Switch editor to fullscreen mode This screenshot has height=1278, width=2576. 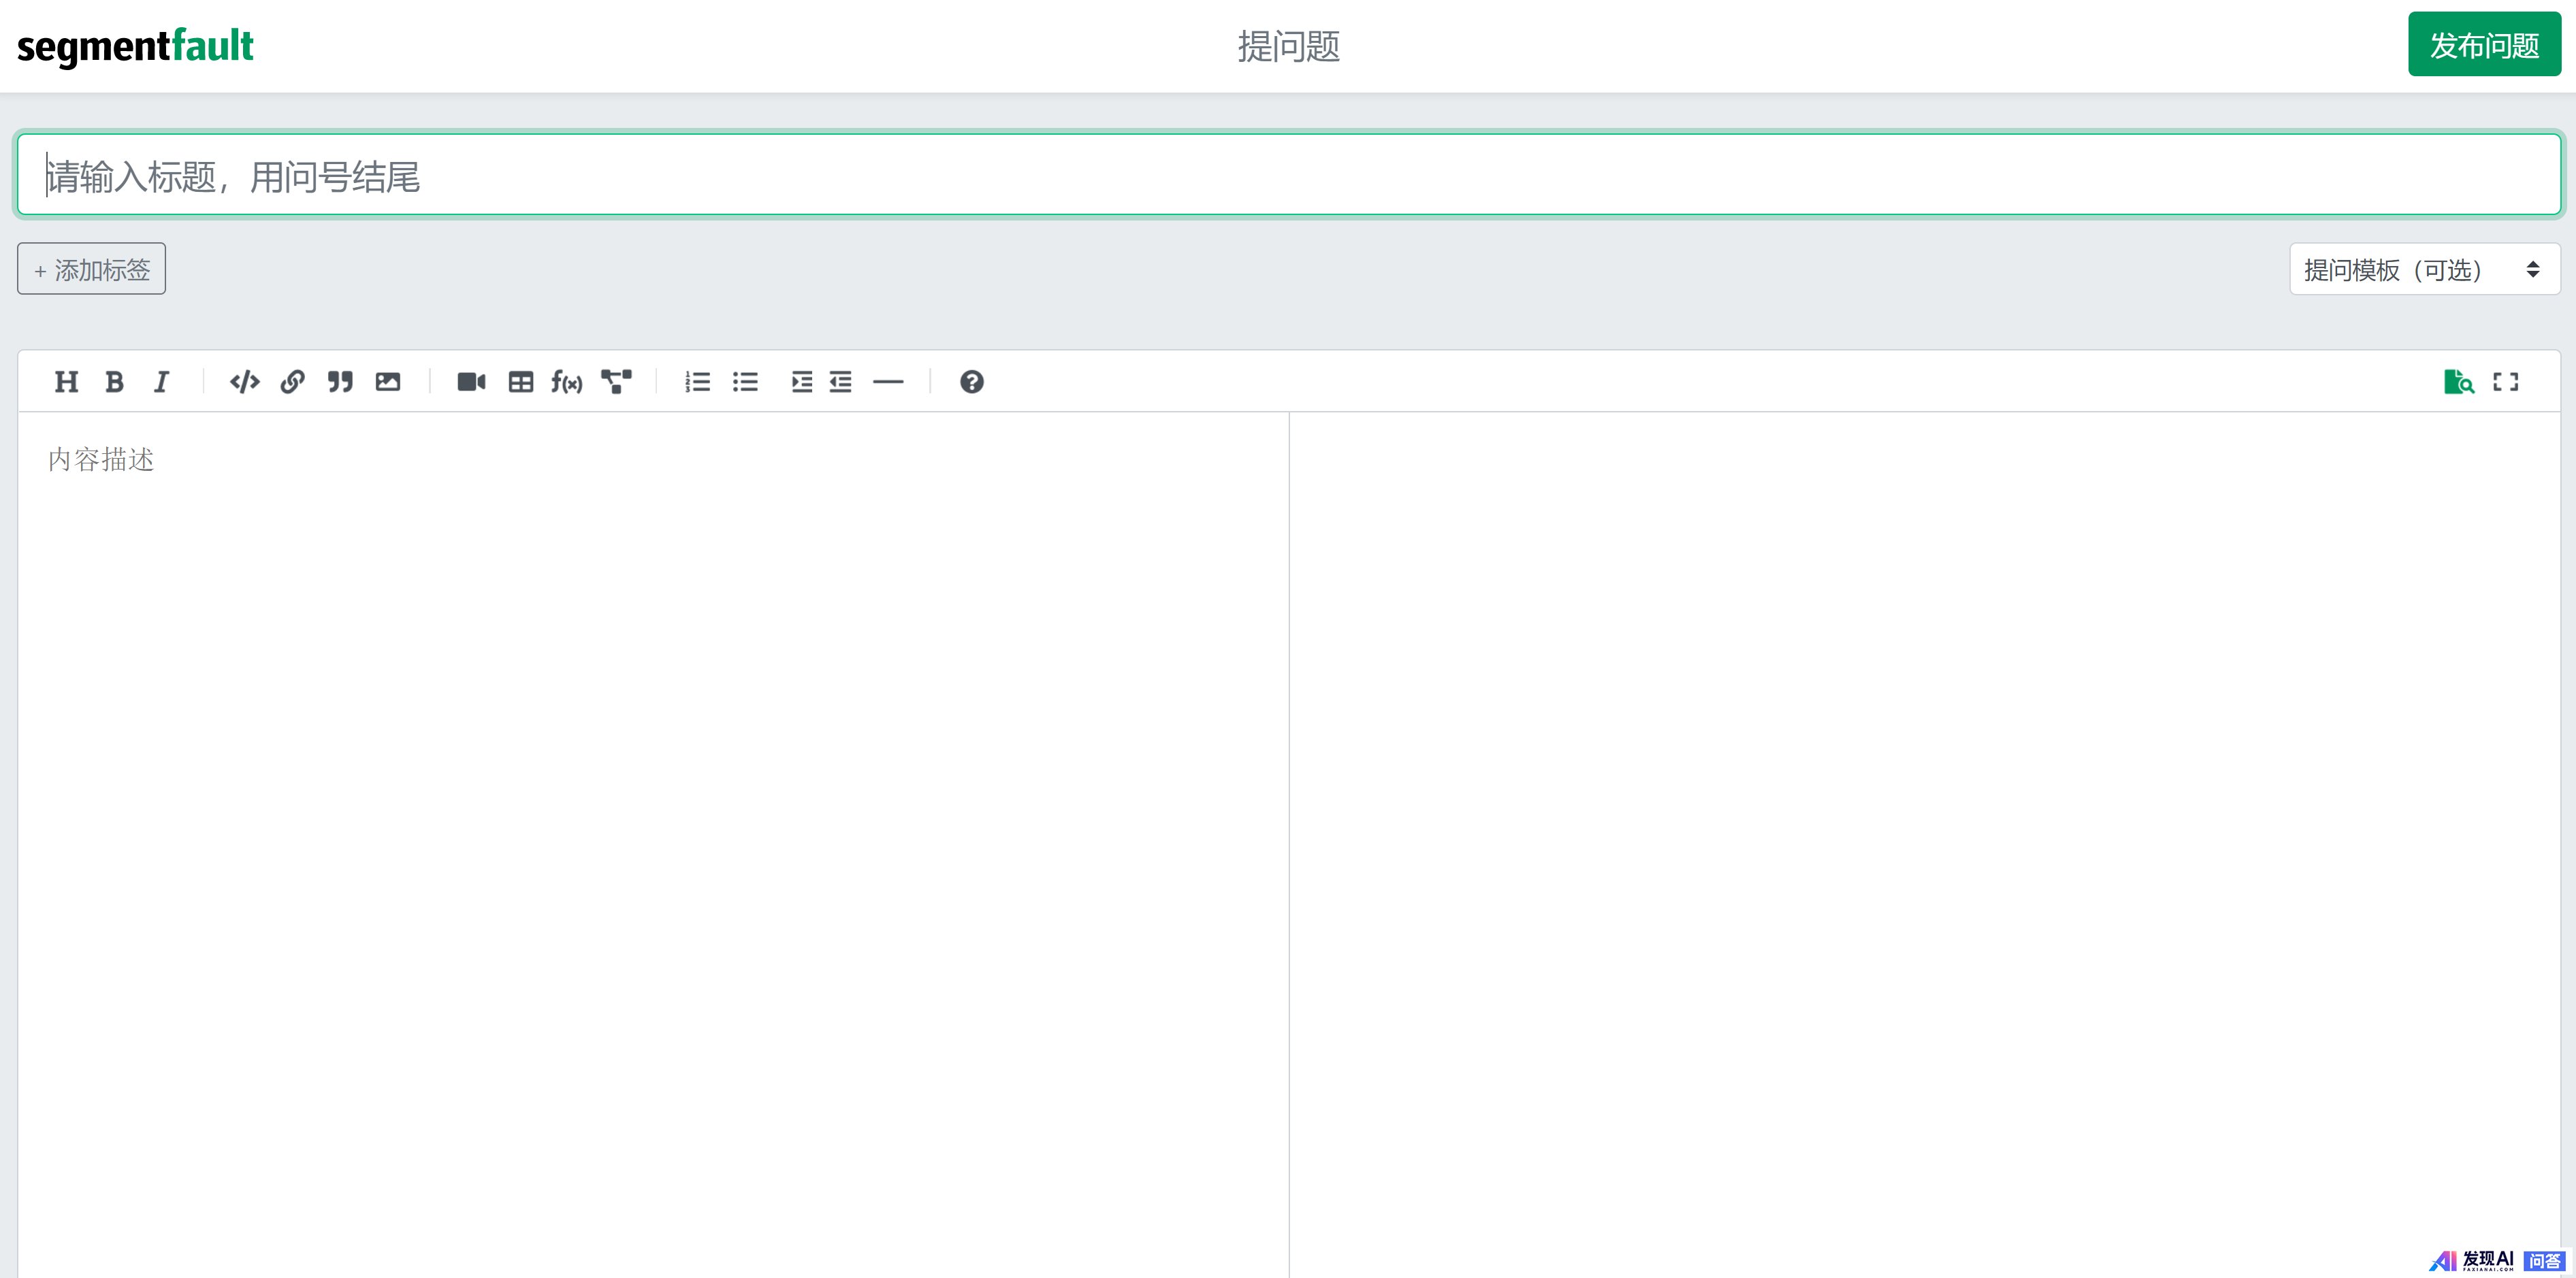[2506, 382]
